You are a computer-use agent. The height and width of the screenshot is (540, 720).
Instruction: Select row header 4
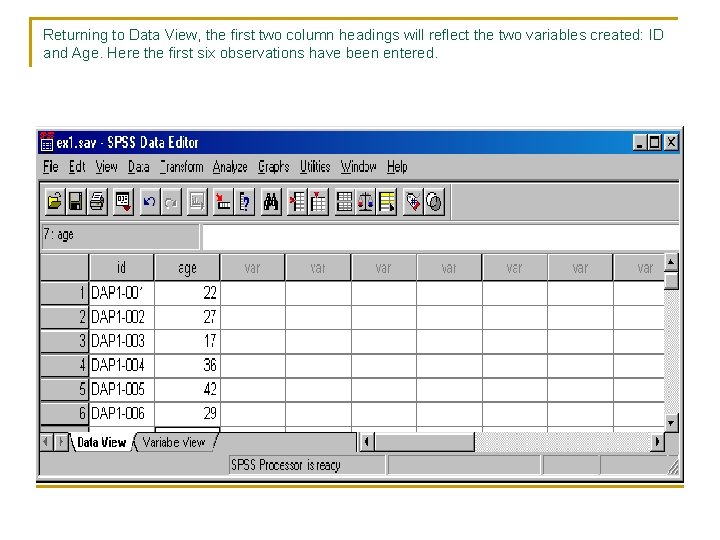[64, 366]
